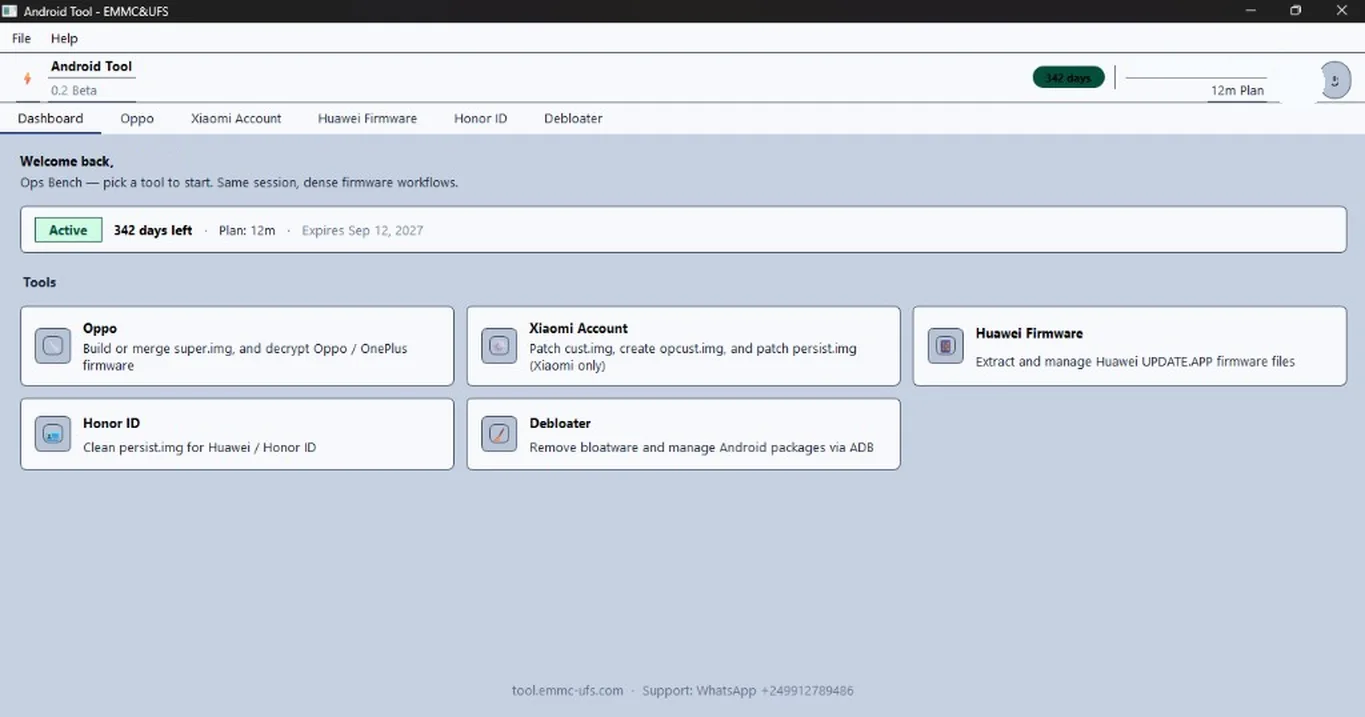Click the "0.2 Beta" version label
1365x717 pixels.
(74, 90)
